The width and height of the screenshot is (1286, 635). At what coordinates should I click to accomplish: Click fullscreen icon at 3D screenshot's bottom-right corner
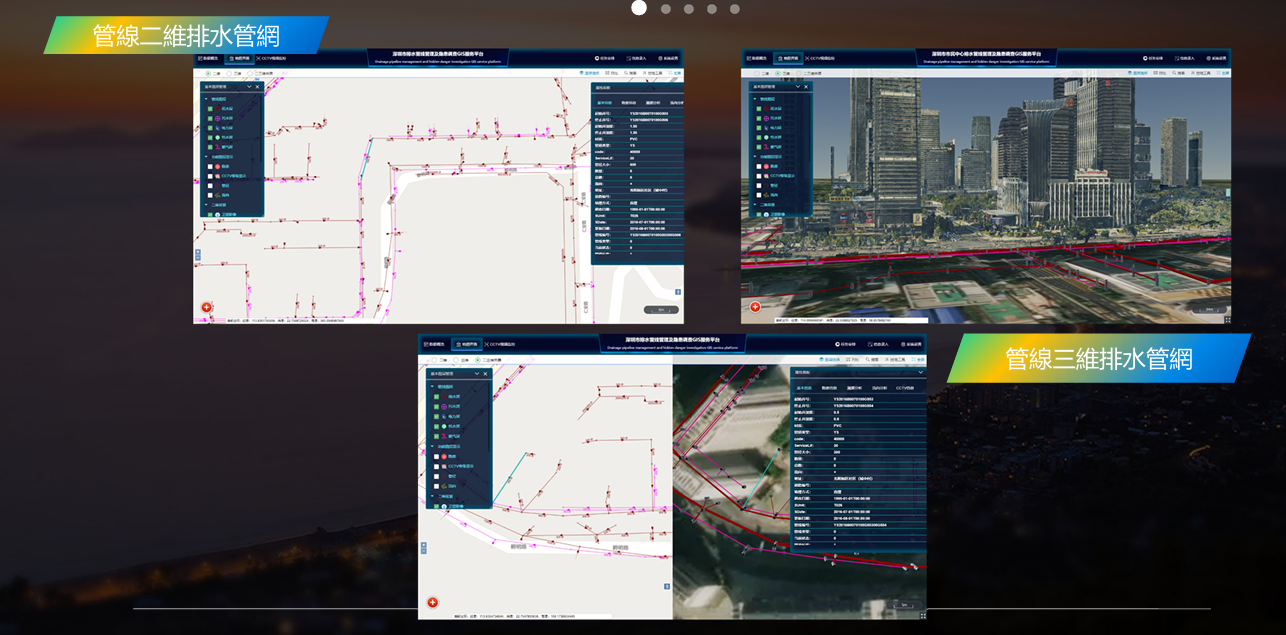point(1227,320)
